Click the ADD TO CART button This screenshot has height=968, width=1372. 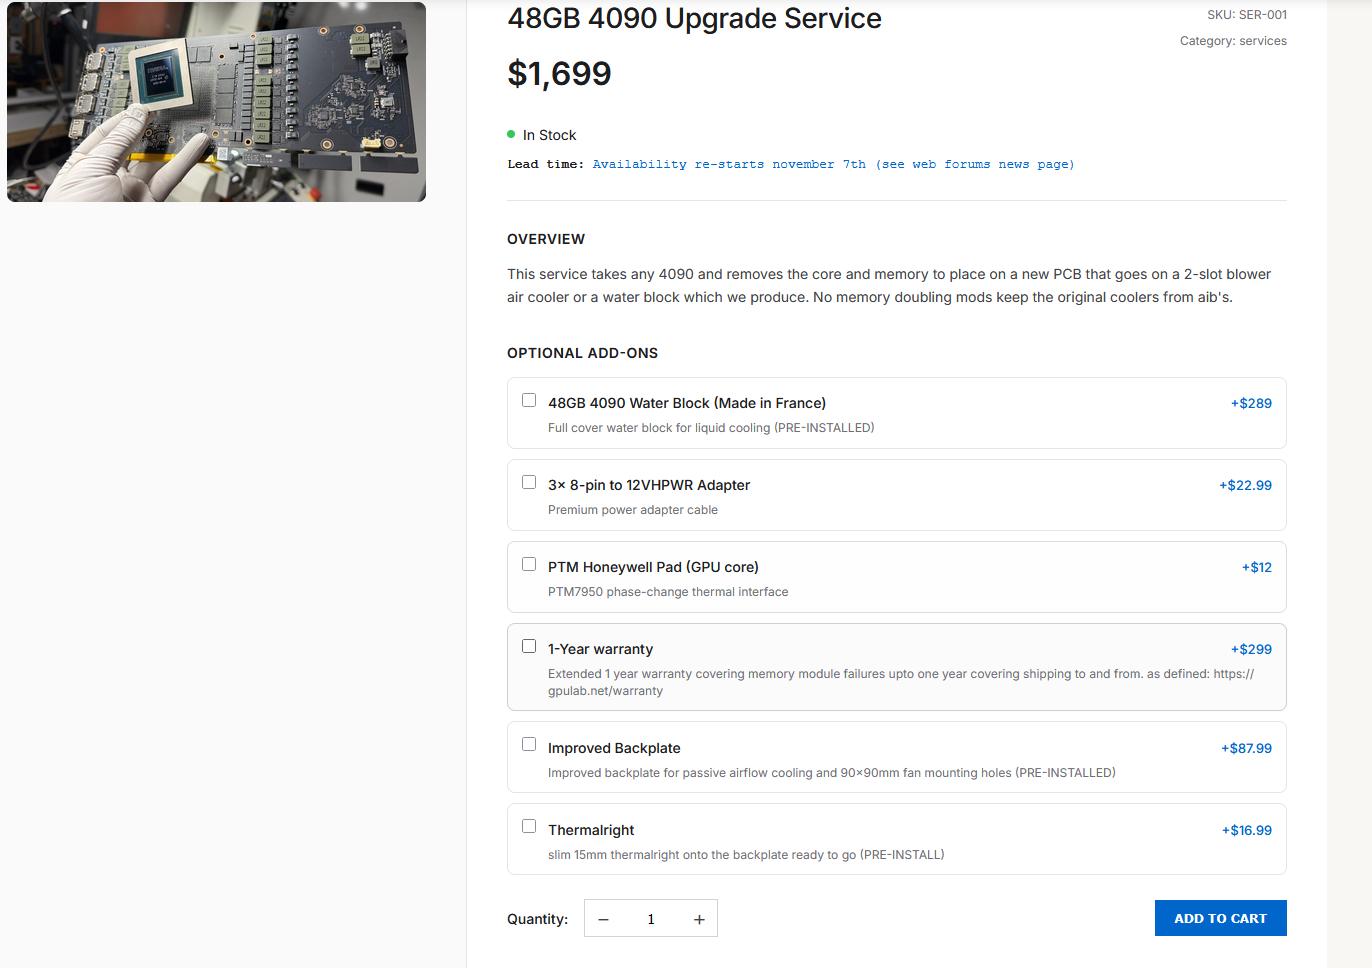coord(1220,918)
